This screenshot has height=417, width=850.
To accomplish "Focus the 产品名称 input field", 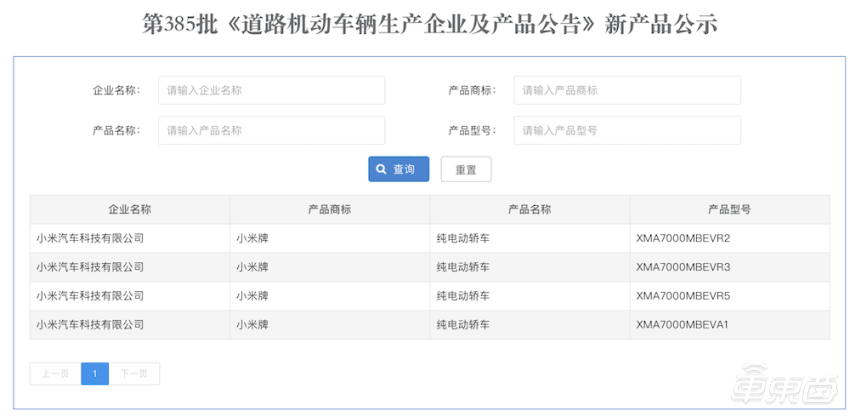I will pos(271,130).
